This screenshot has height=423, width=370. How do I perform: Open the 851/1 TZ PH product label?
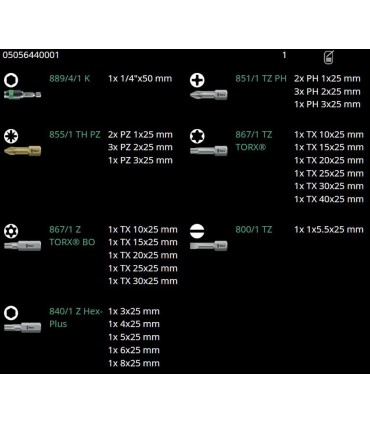(261, 79)
